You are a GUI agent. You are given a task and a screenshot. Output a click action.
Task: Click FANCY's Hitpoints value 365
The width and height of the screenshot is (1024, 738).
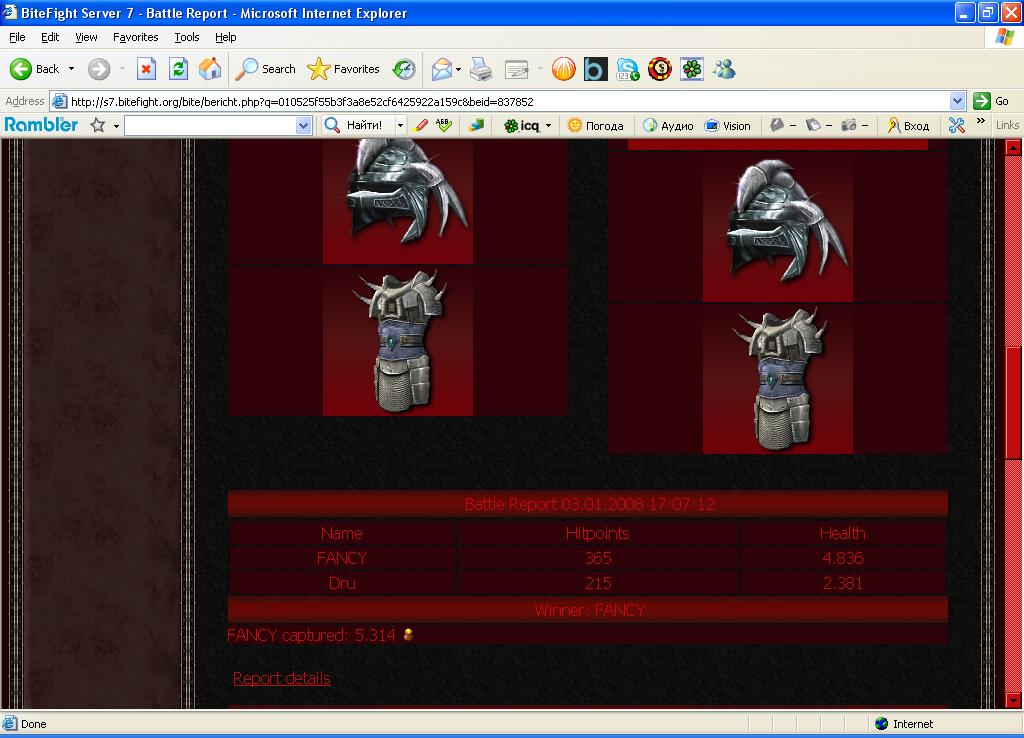pos(598,558)
